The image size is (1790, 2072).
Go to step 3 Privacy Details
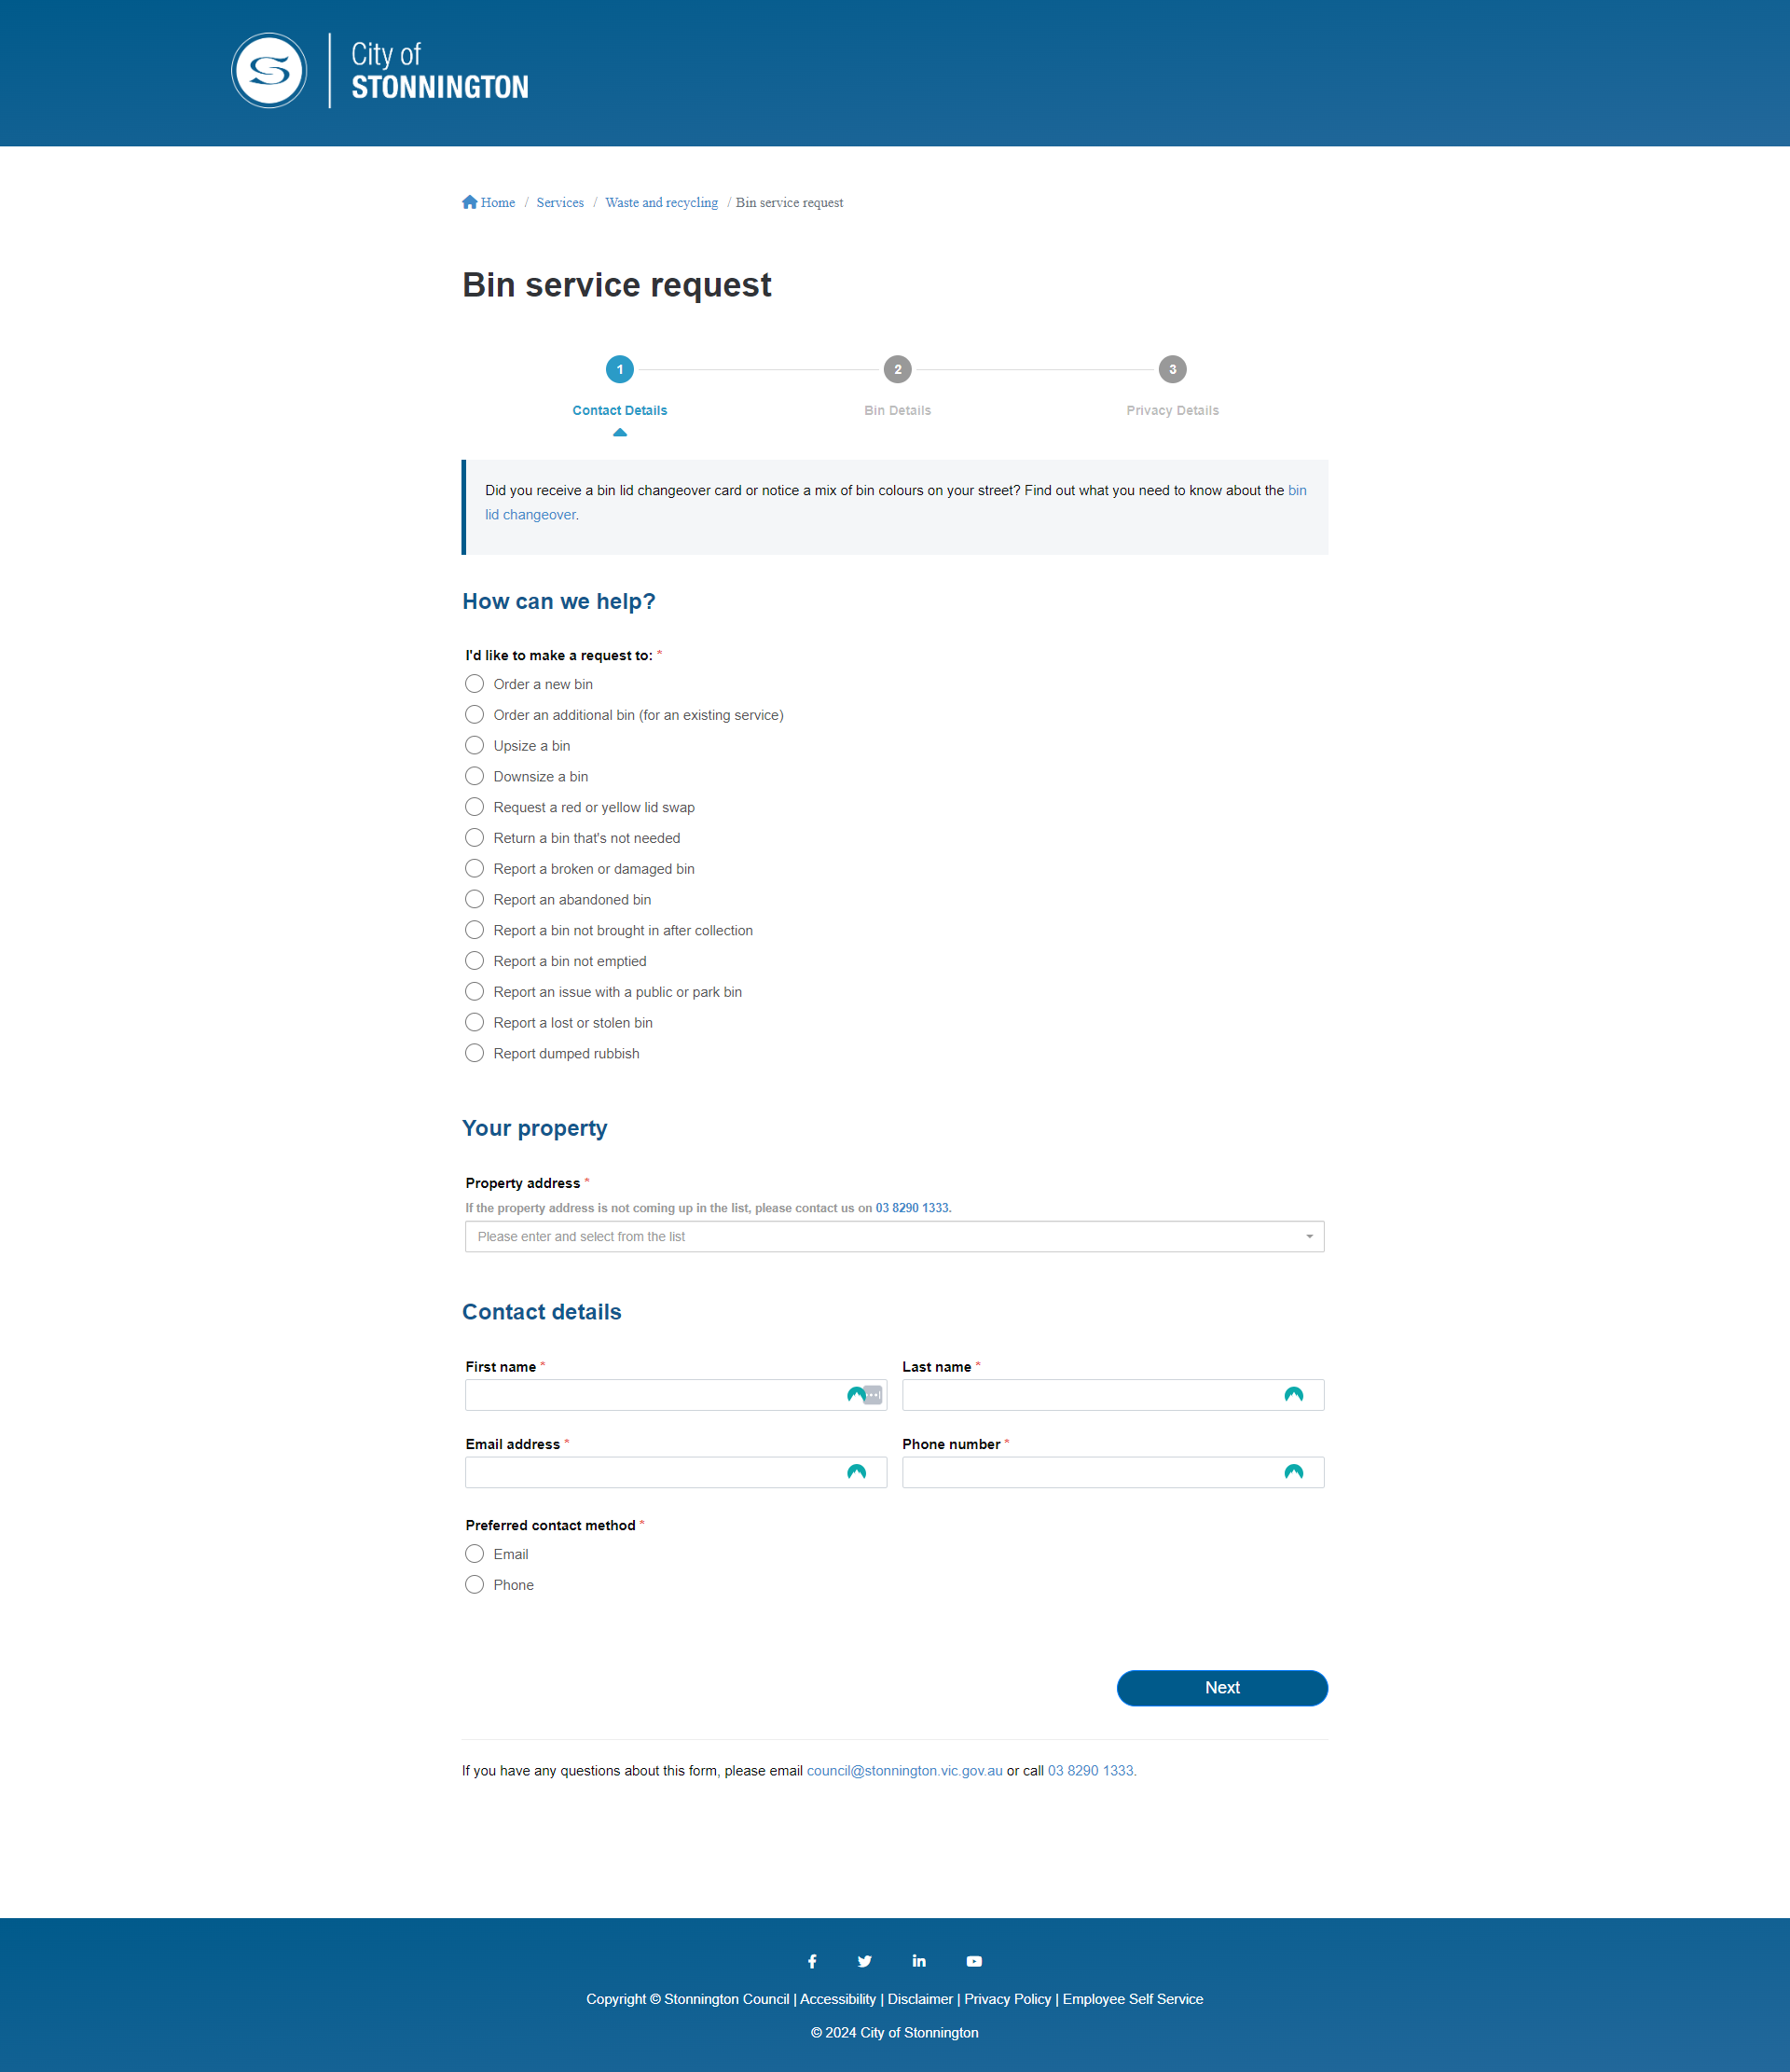(1172, 370)
